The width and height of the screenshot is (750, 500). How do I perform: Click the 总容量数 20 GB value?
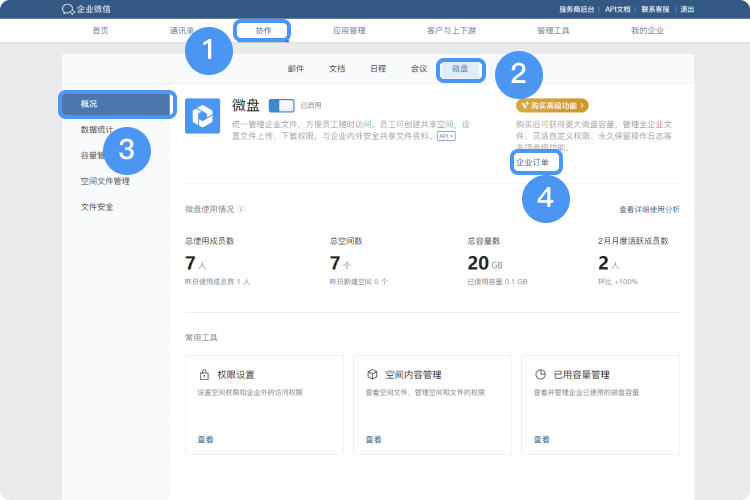pyautogui.click(x=485, y=263)
